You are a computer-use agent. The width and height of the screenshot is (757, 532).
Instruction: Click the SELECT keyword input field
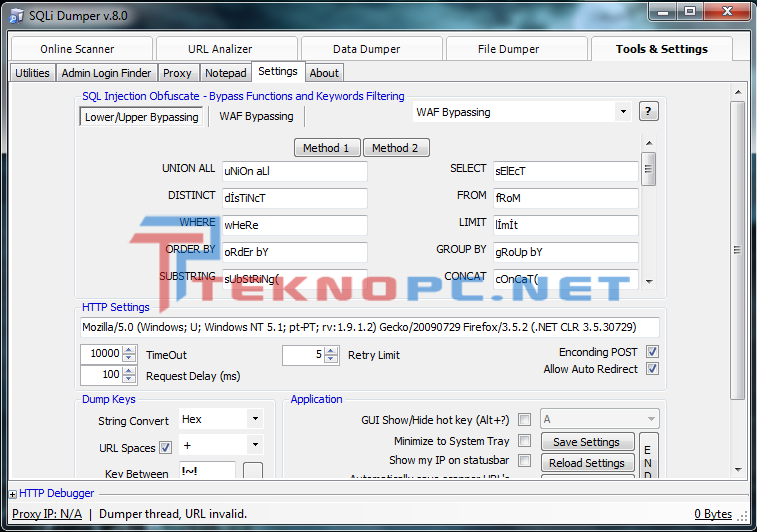[x=566, y=171]
